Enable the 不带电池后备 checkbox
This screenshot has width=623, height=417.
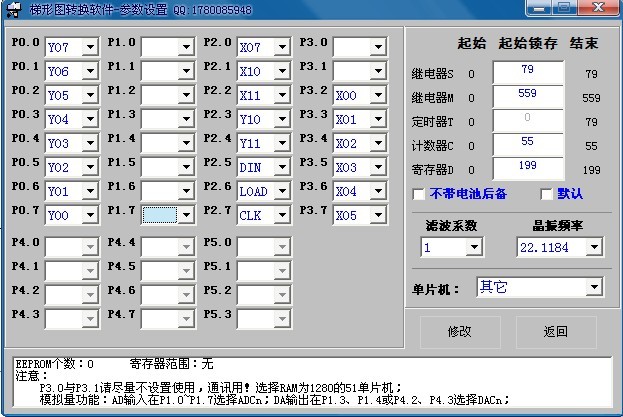(x=420, y=194)
